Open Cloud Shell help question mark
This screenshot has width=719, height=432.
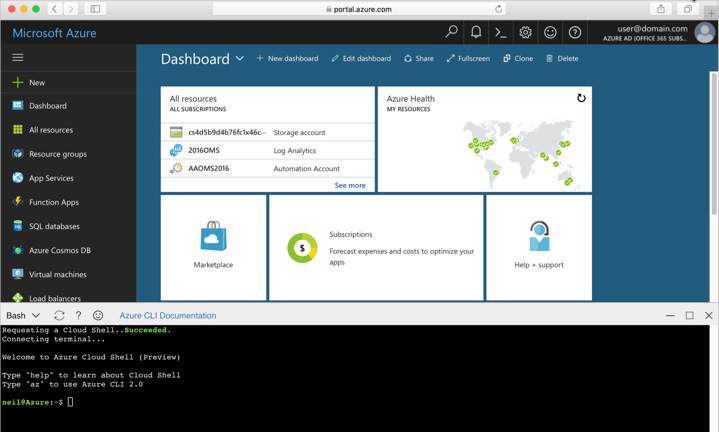click(78, 316)
